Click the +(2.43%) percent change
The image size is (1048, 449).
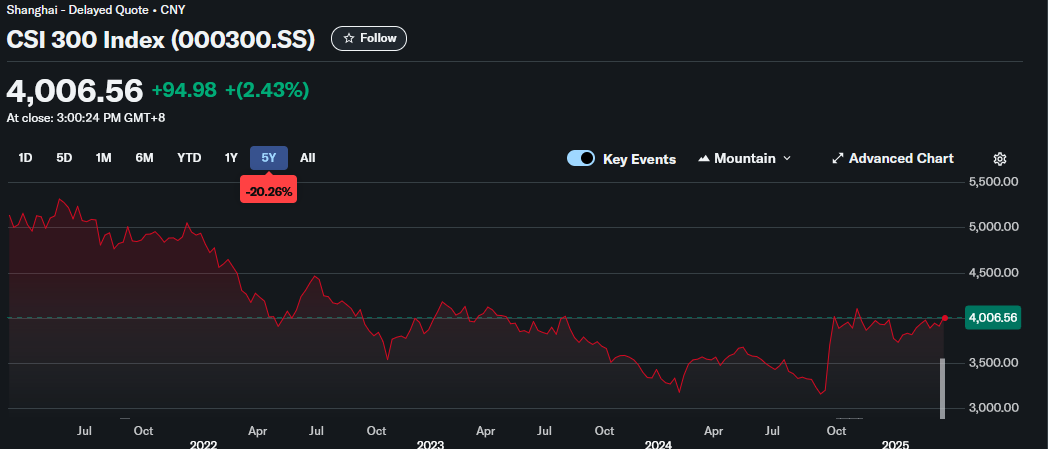click(x=267, y=90)
